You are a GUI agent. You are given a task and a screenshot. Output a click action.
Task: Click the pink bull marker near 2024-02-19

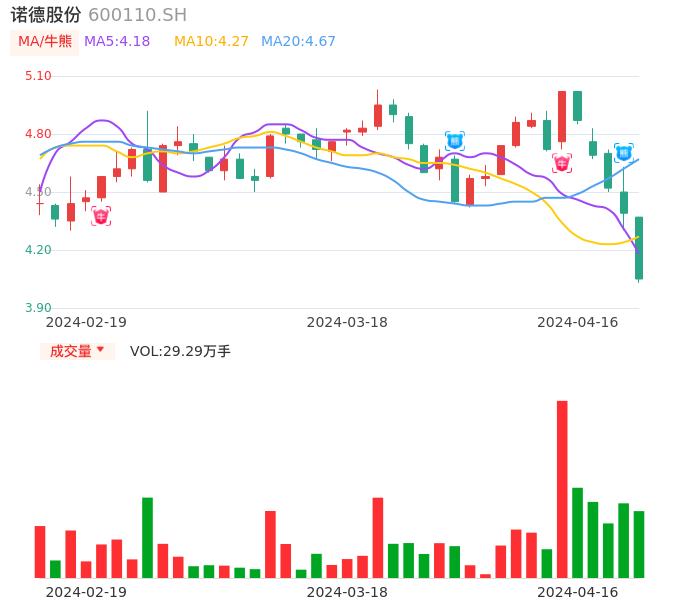coord(101,215)
